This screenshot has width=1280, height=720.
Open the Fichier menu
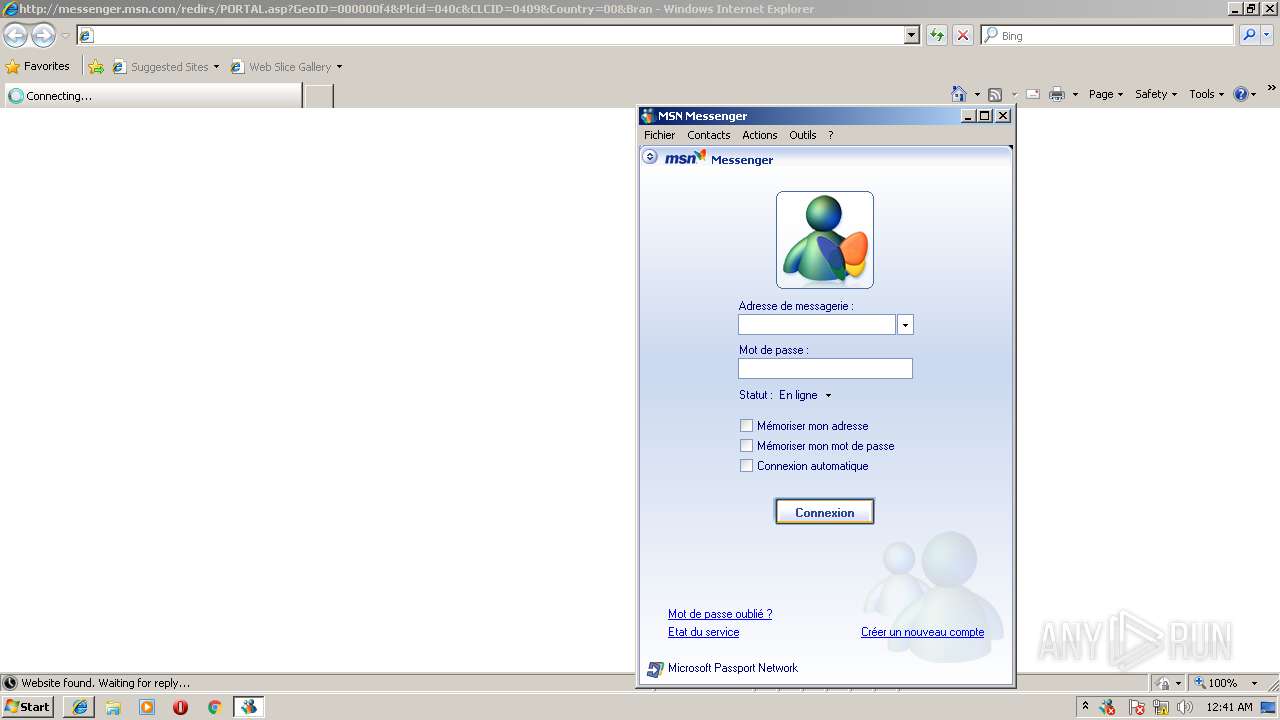(x=659, y=135)
